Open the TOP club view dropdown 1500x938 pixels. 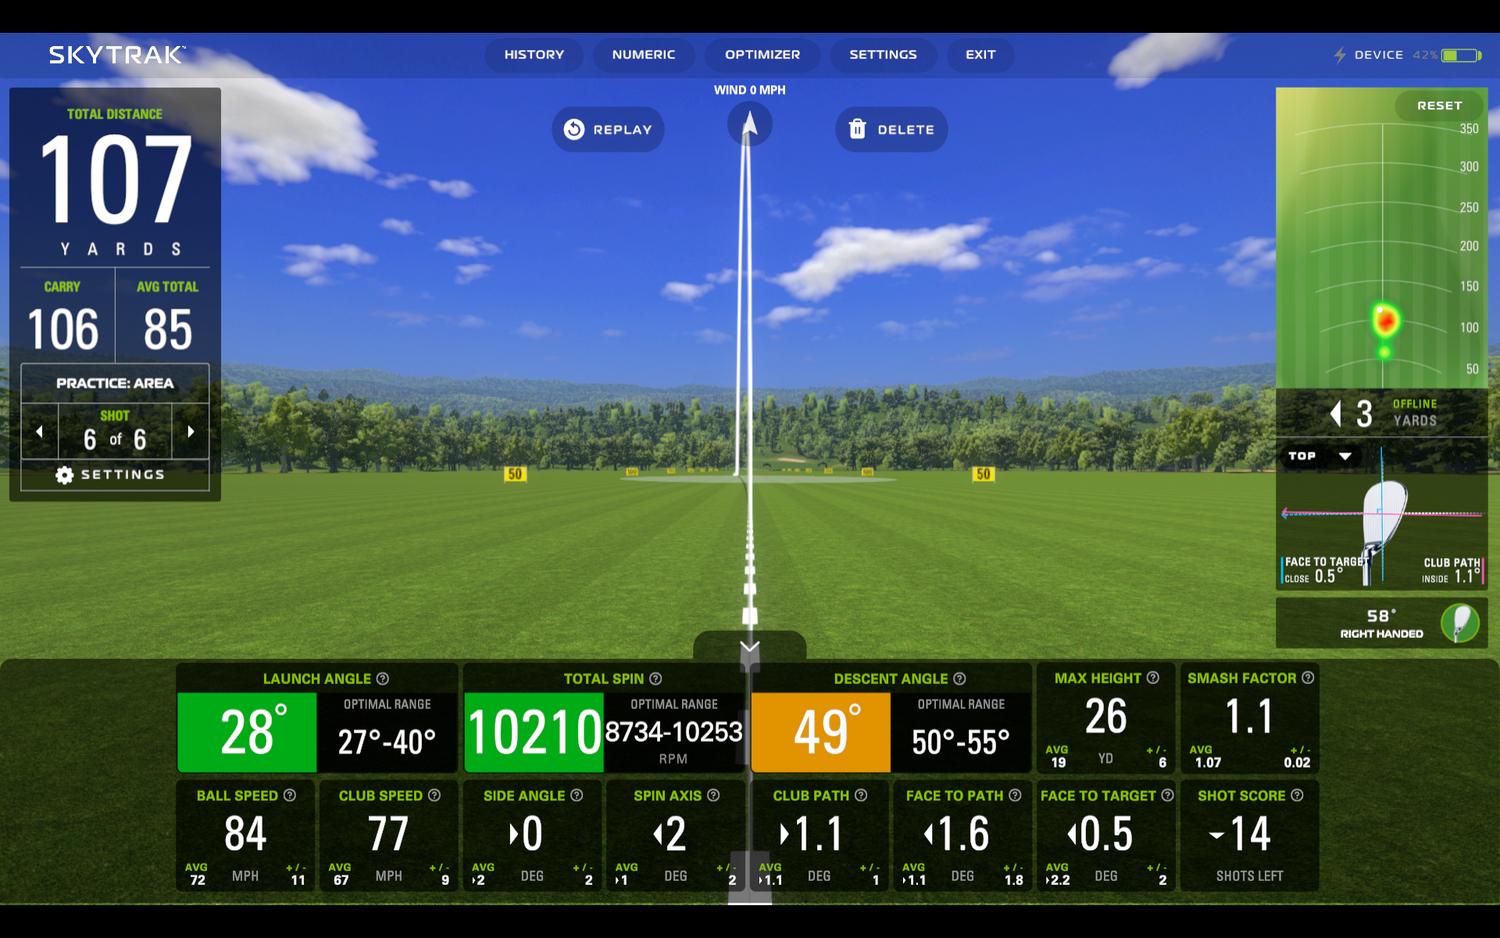coord(1320,456)
